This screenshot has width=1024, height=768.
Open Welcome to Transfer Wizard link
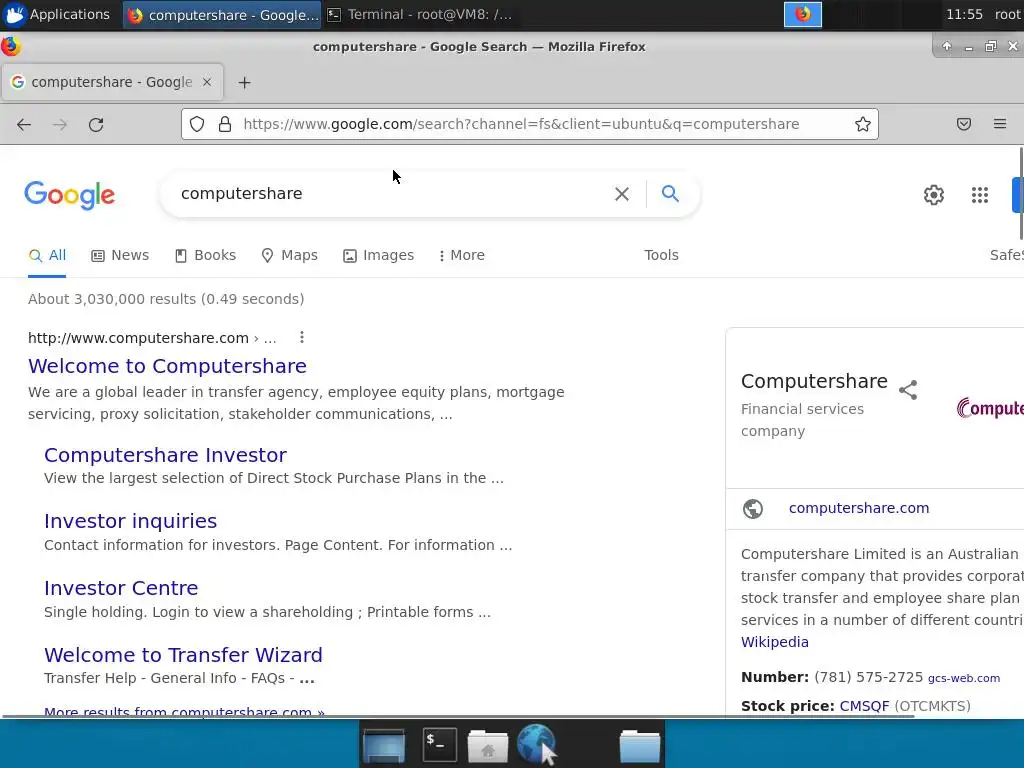point(184,655)
